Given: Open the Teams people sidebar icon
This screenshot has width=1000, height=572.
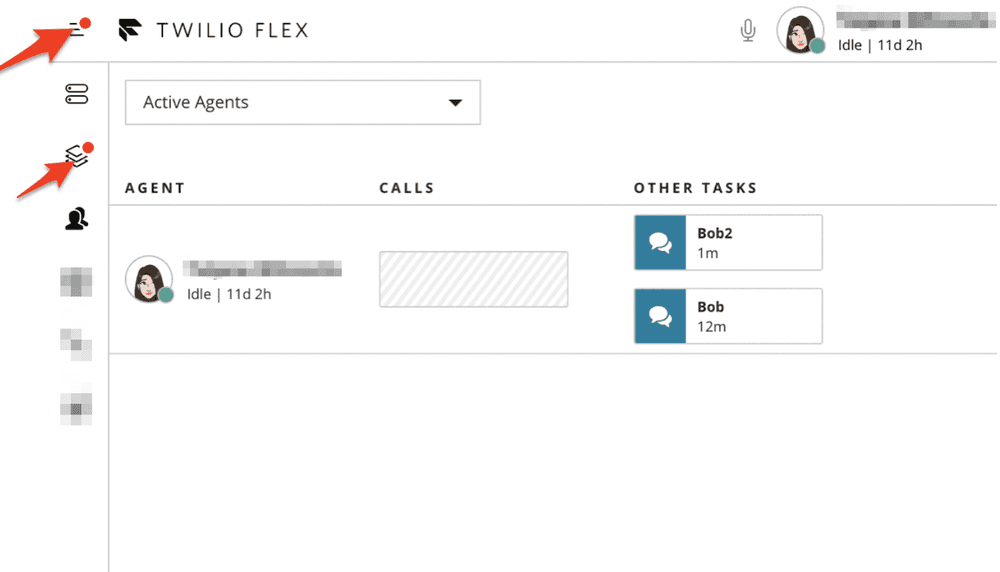Looking at the screenshot, I should coord(77,219).
